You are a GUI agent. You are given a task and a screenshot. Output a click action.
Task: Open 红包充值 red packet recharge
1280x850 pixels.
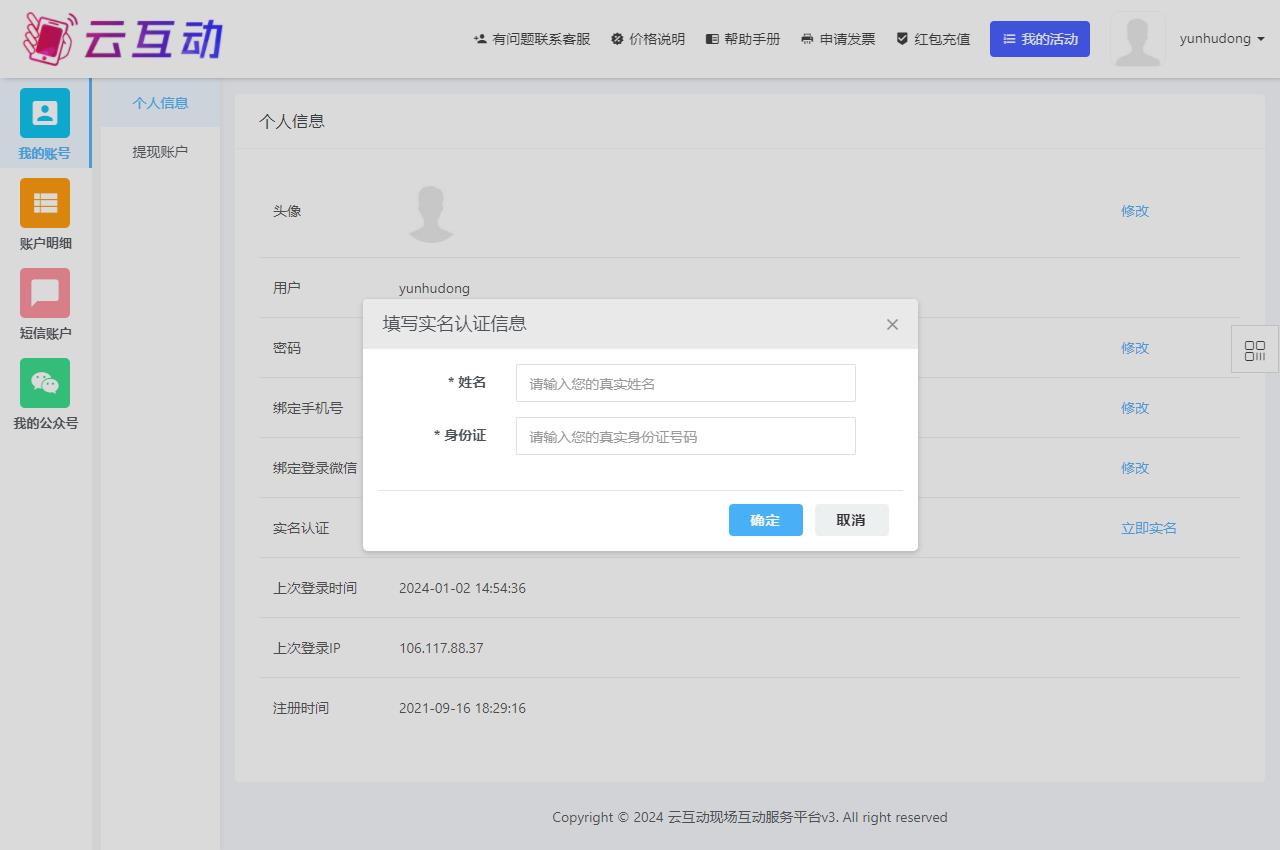click(932, 39)
